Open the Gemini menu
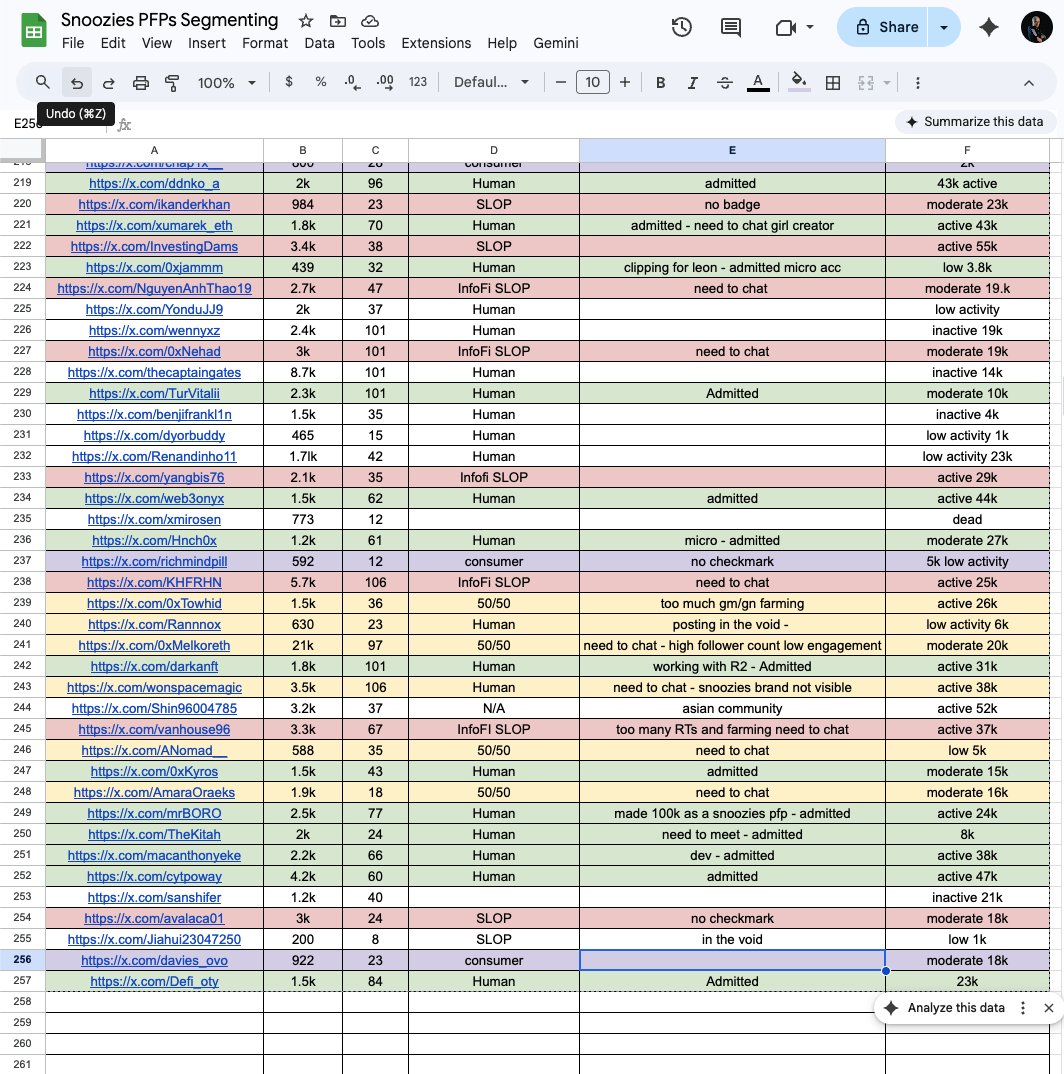Image resolution: width=1064 pixels, height=1074 pixels. (556, 43)
